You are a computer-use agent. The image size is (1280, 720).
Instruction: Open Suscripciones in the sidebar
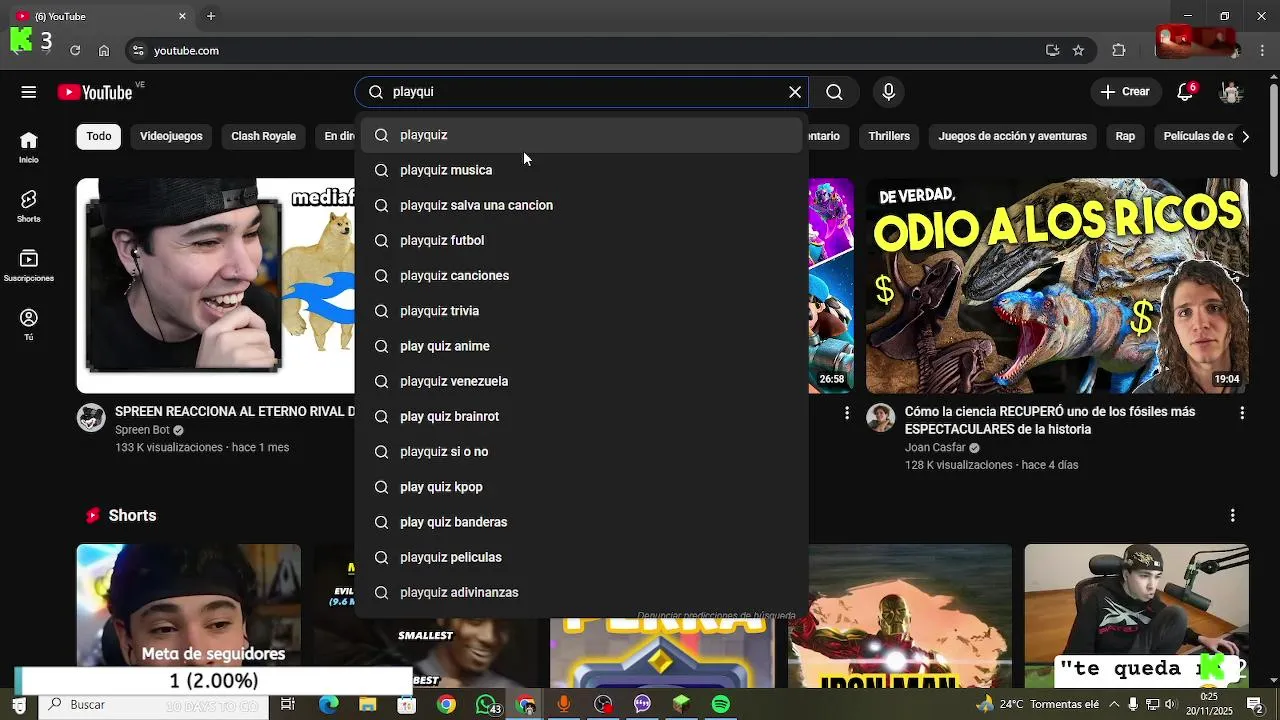click(29, 265)
